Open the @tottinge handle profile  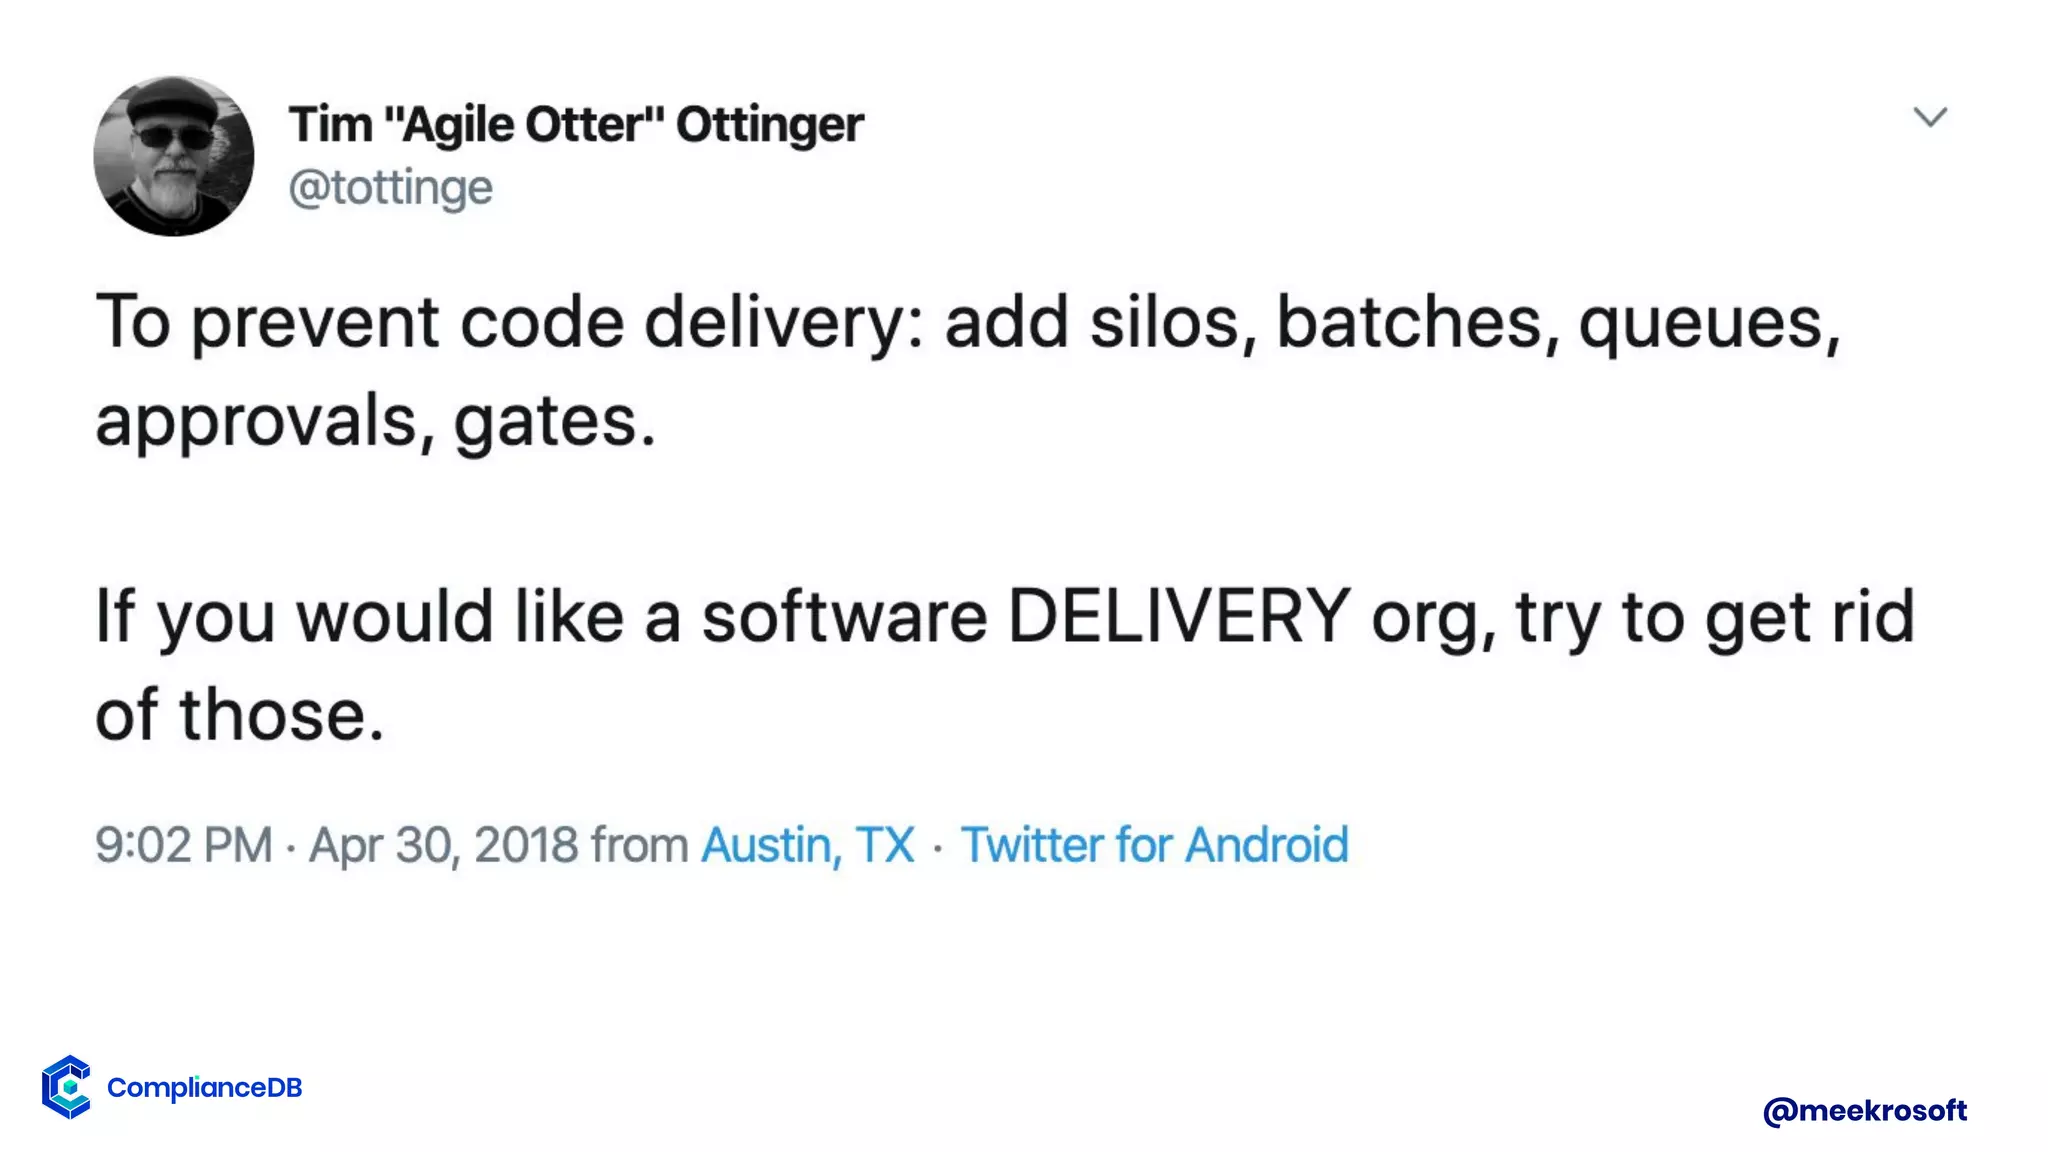(390, 188)
